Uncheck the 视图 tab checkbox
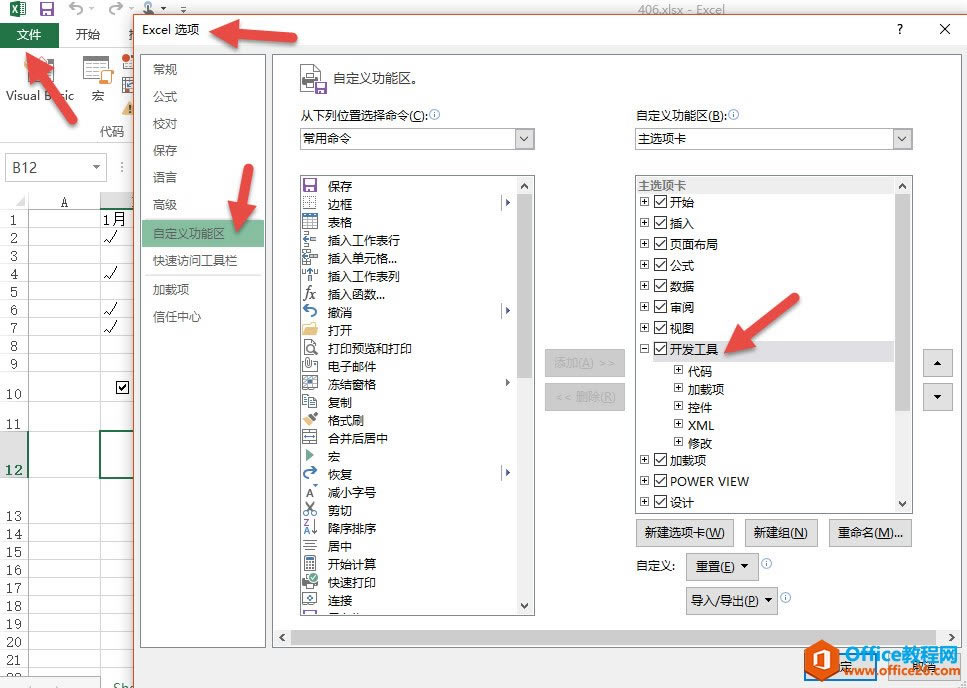This screenshot has width=967, height=688. [x=660, y=327]
